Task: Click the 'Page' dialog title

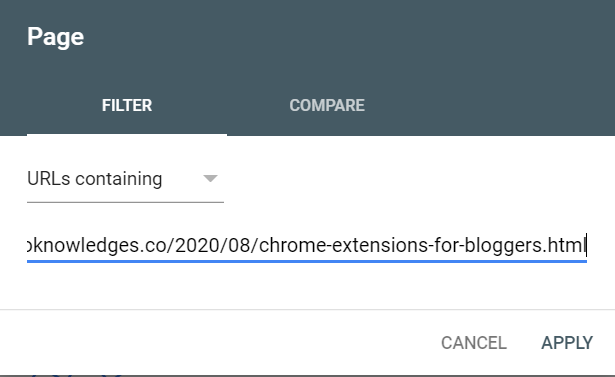Action: (x=55, y=38)
